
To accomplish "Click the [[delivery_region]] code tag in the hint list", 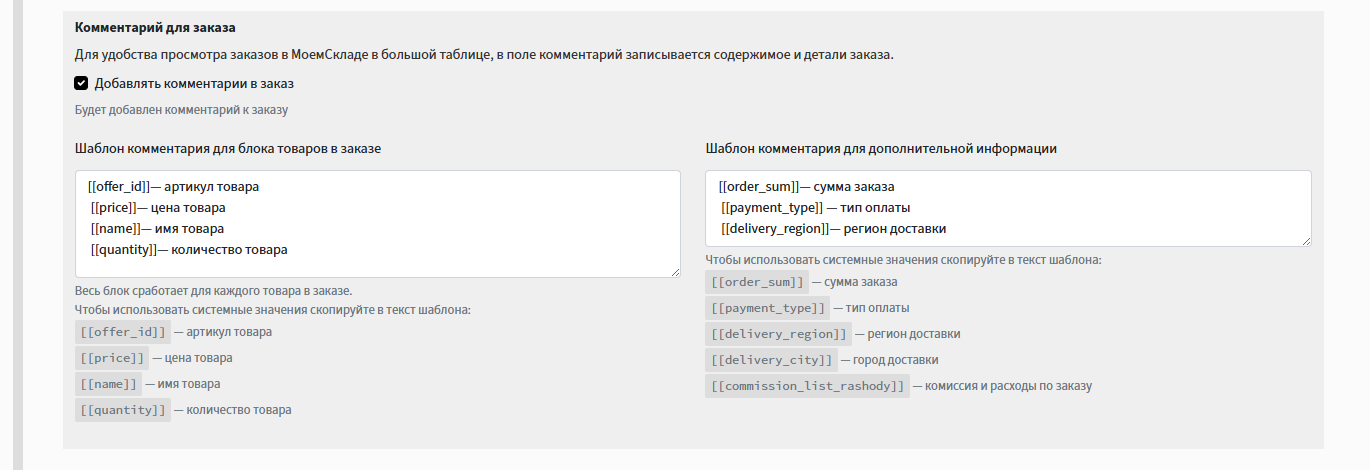I will click(779, 334).
